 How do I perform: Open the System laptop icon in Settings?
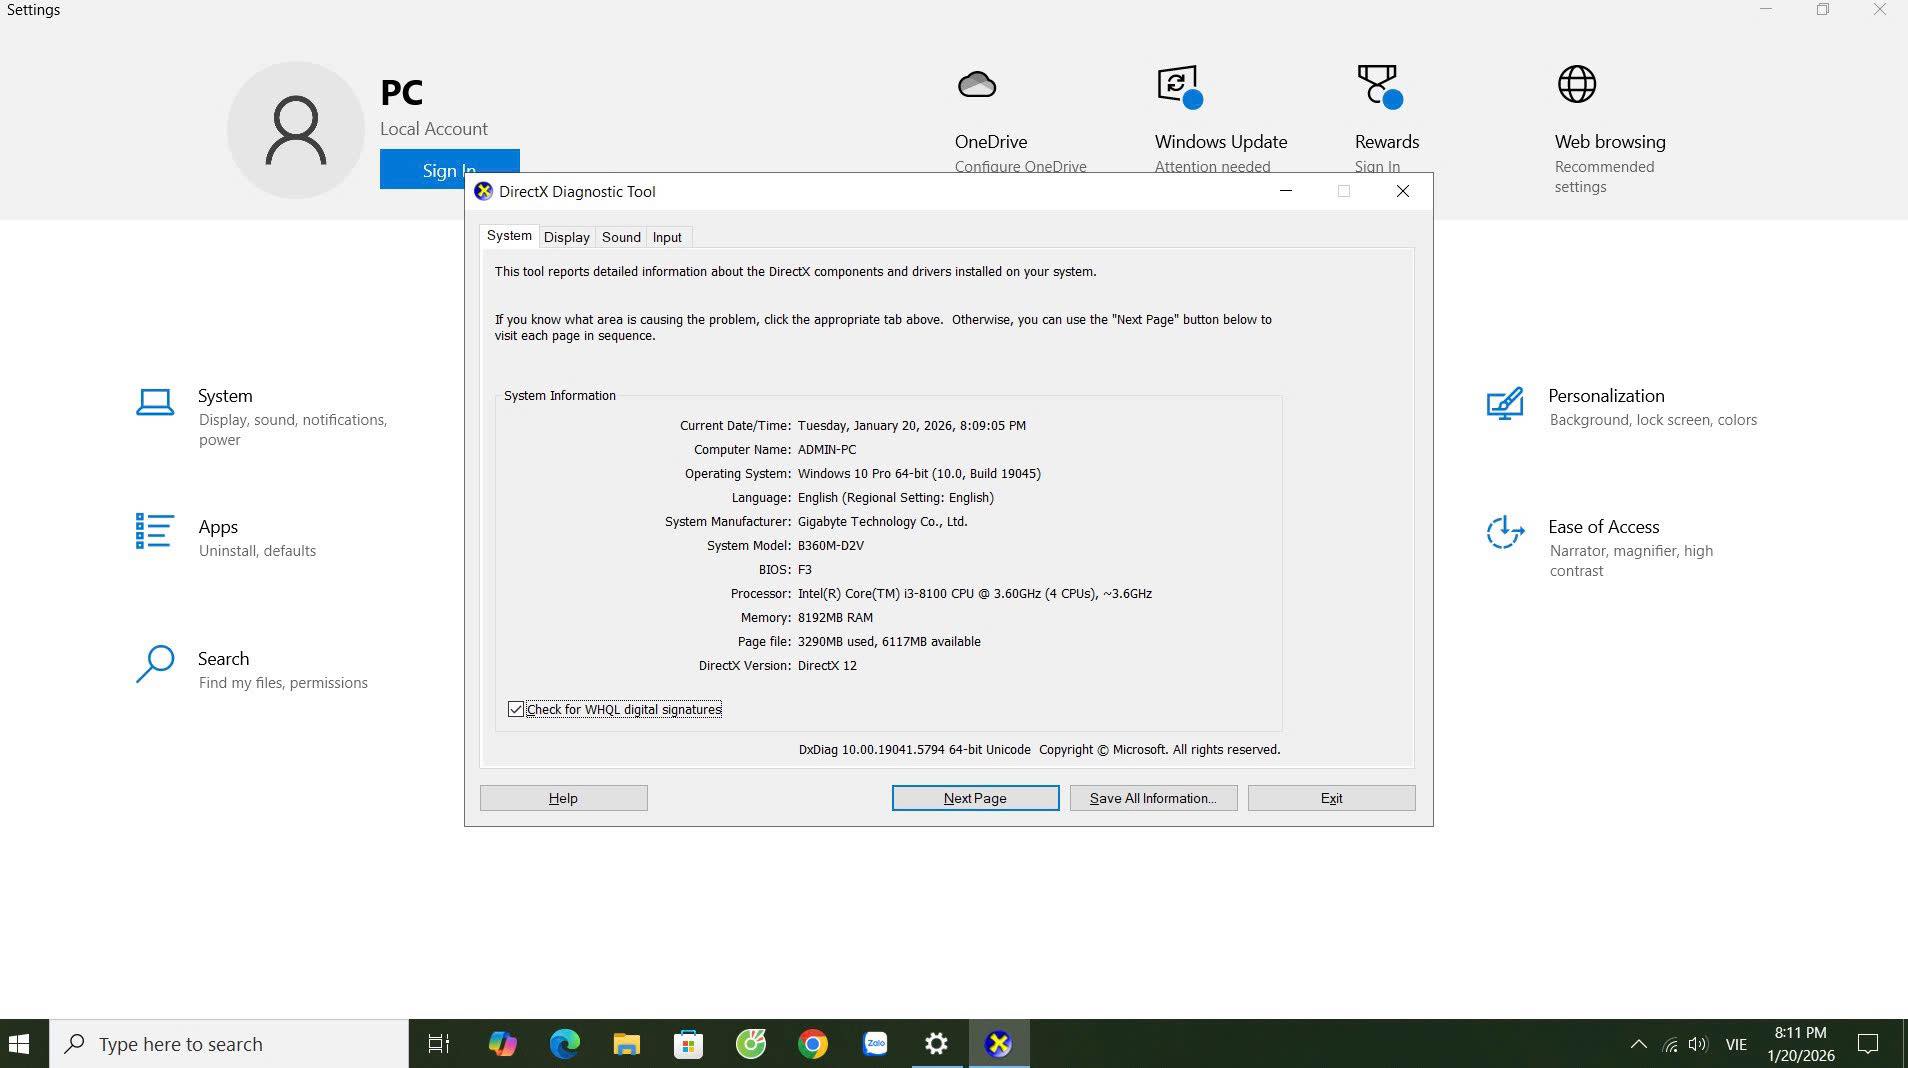pyautogui.click(x=155, y=402)
